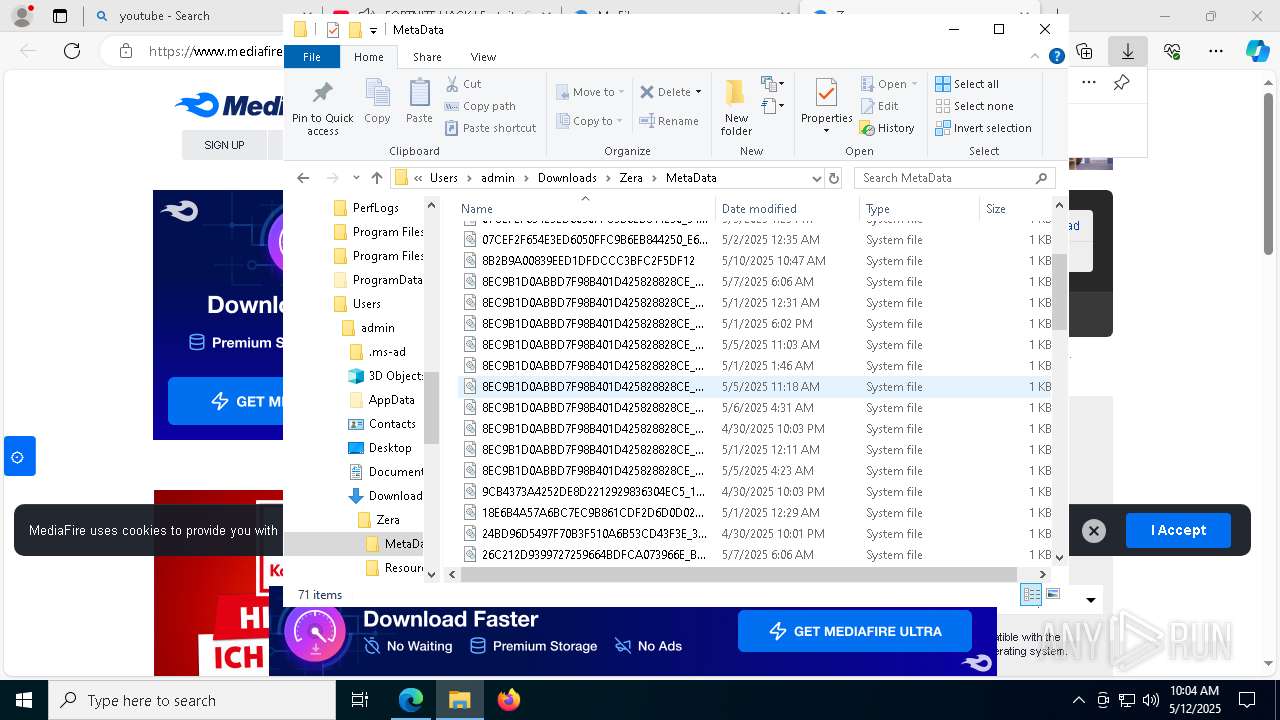Viewport: 1280px width, 720px height.
Task: Click Paste shortcut in the ribbon
Action: (490, 128)
